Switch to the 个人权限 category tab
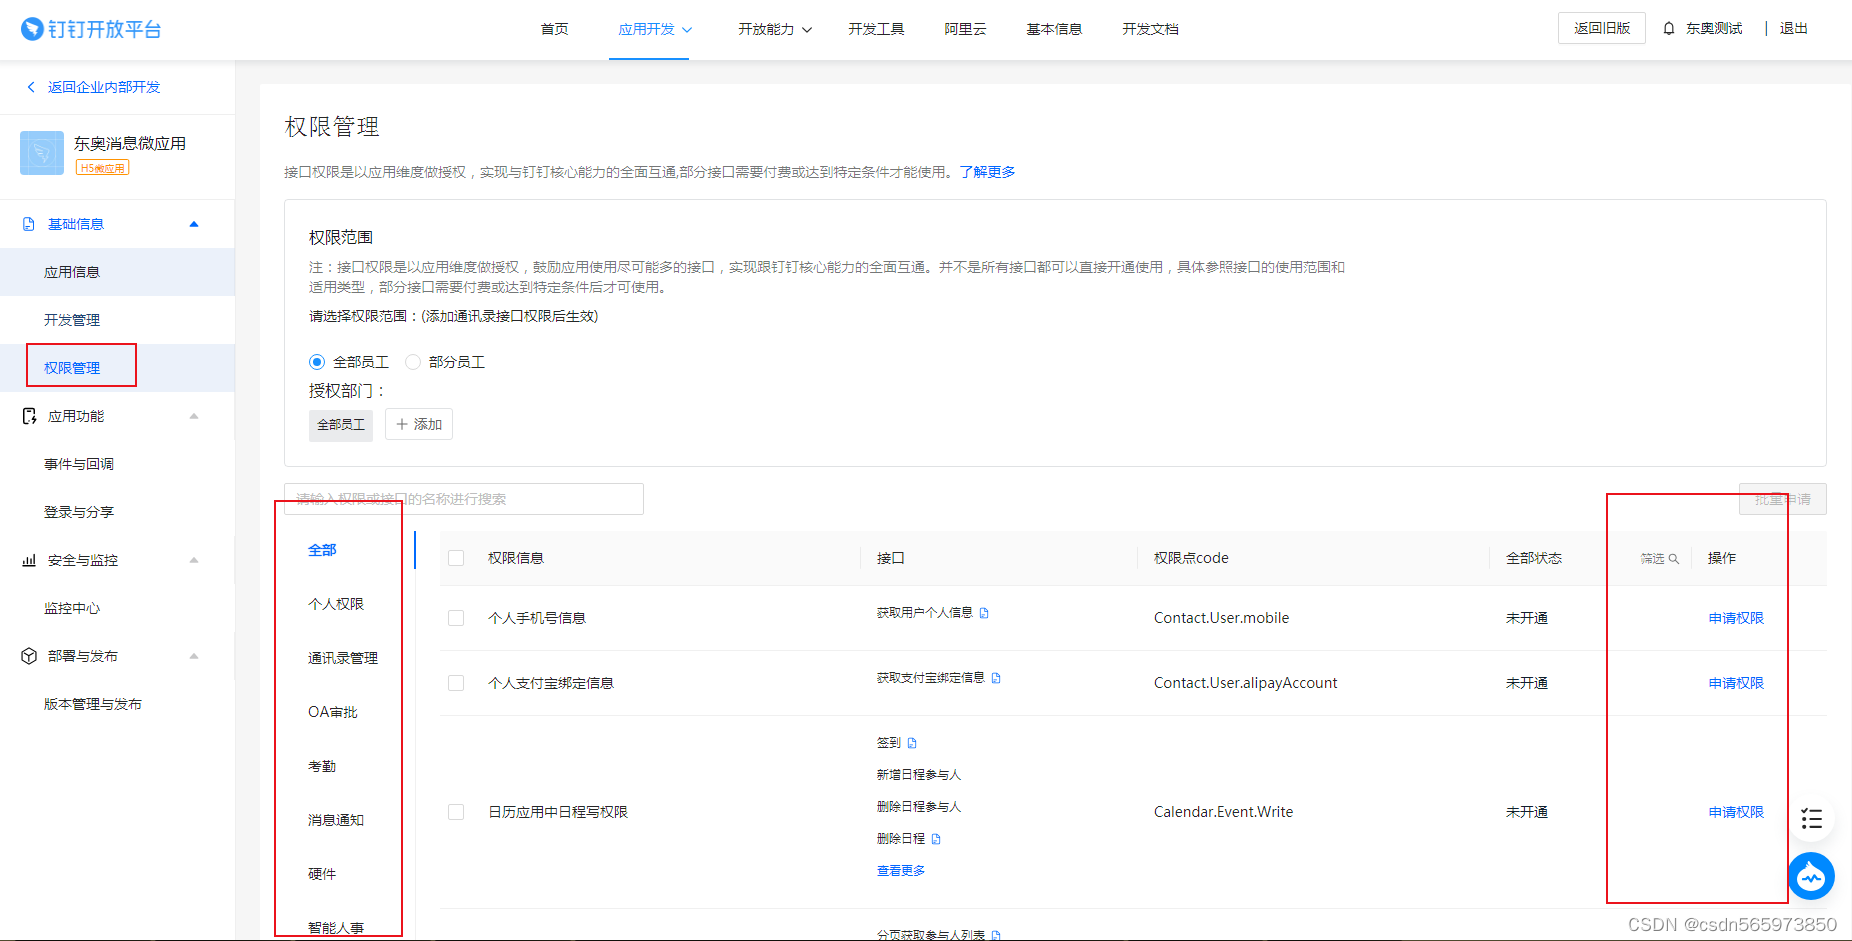The image size is (1852, 941). pyautogui.click(x=336, y=604)
